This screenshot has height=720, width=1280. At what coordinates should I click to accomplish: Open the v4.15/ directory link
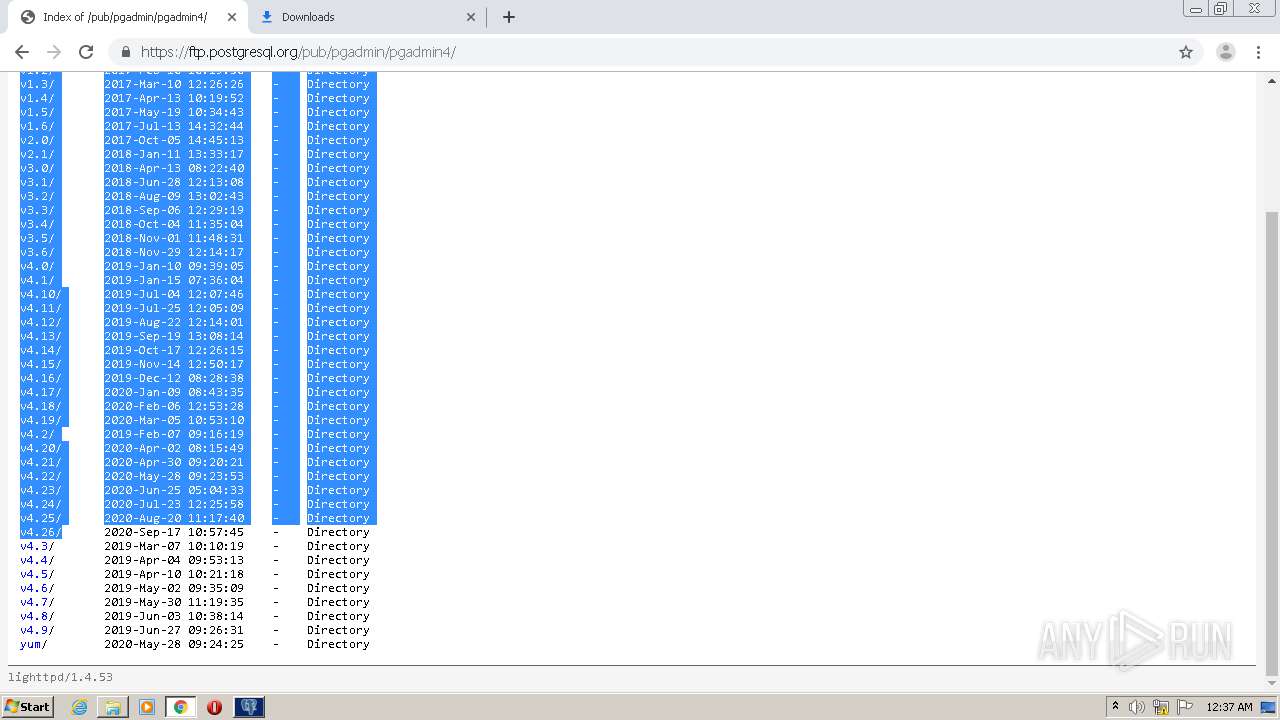tap(41, 364)
